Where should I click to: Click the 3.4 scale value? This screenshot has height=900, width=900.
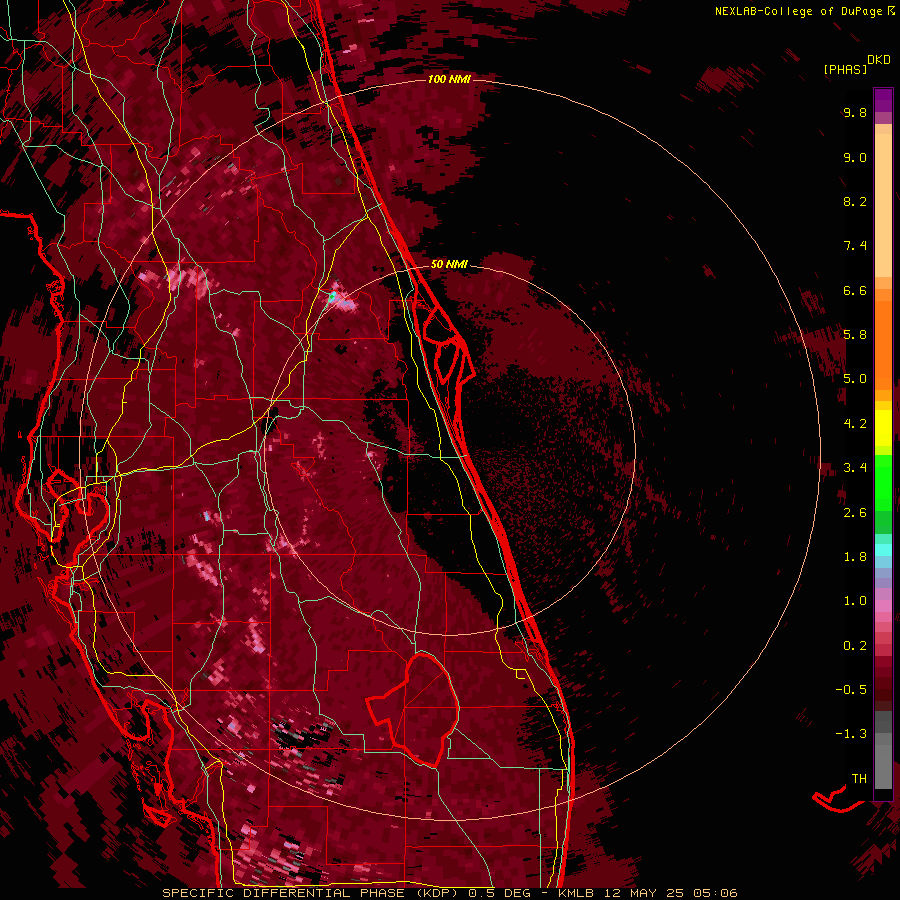click(855, 468)
